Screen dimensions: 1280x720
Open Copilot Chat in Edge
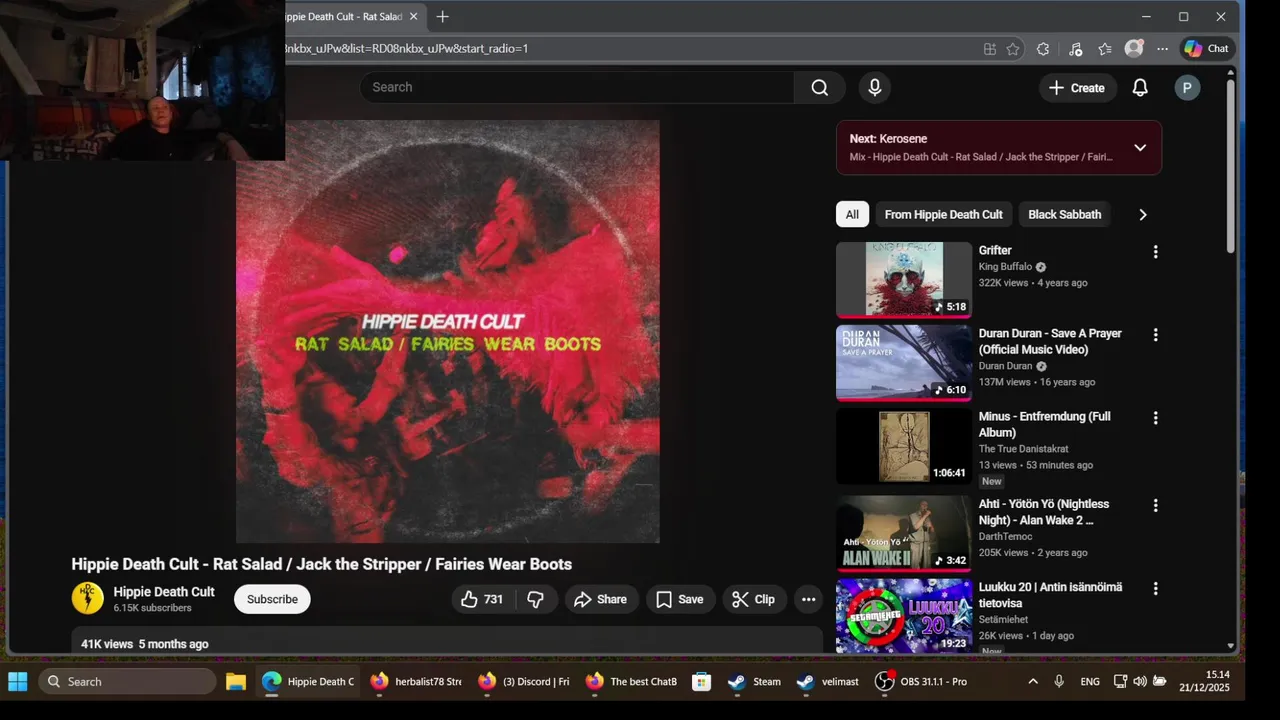(1206, 48)
